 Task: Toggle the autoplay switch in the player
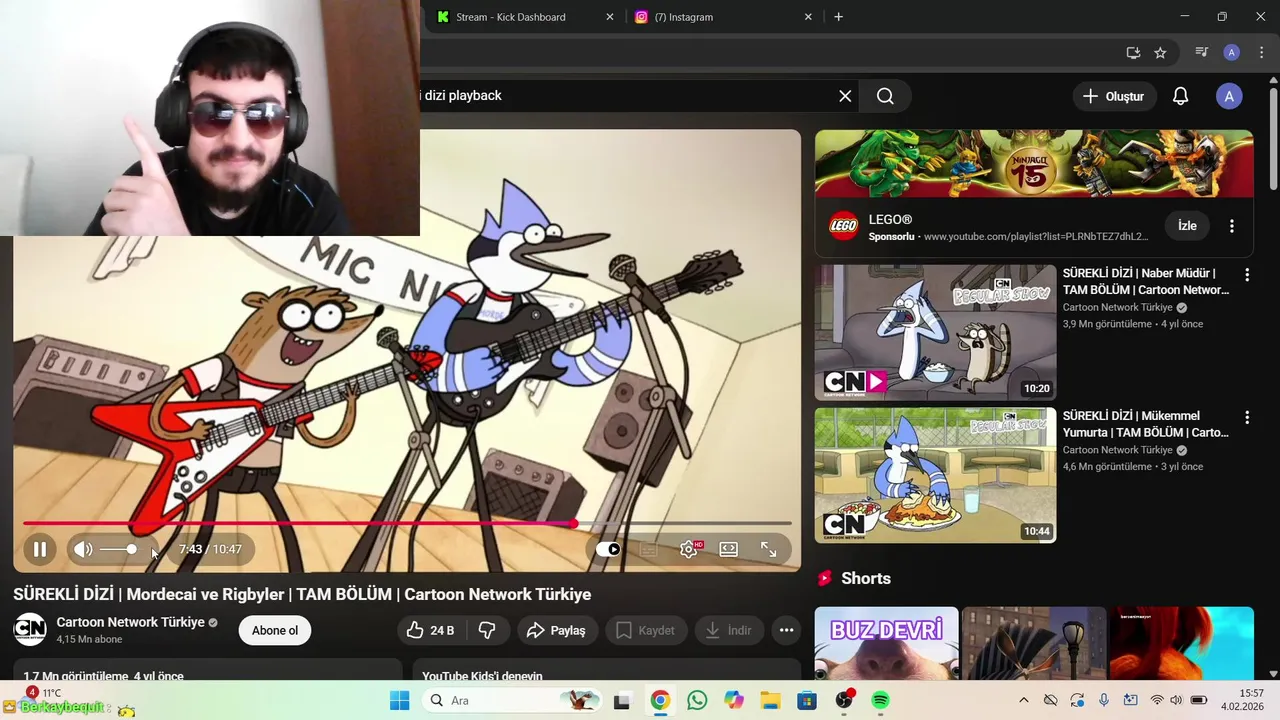coord(608,549)
